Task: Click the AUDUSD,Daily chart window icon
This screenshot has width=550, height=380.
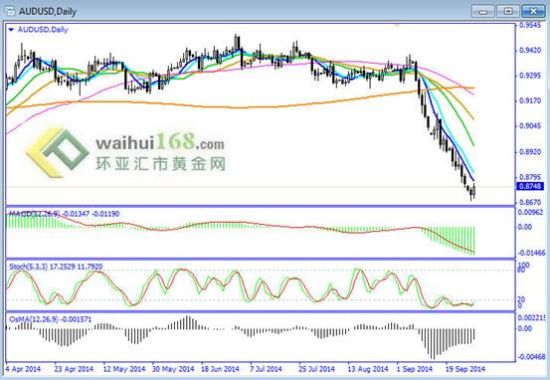Action: (x=10, y=11)
